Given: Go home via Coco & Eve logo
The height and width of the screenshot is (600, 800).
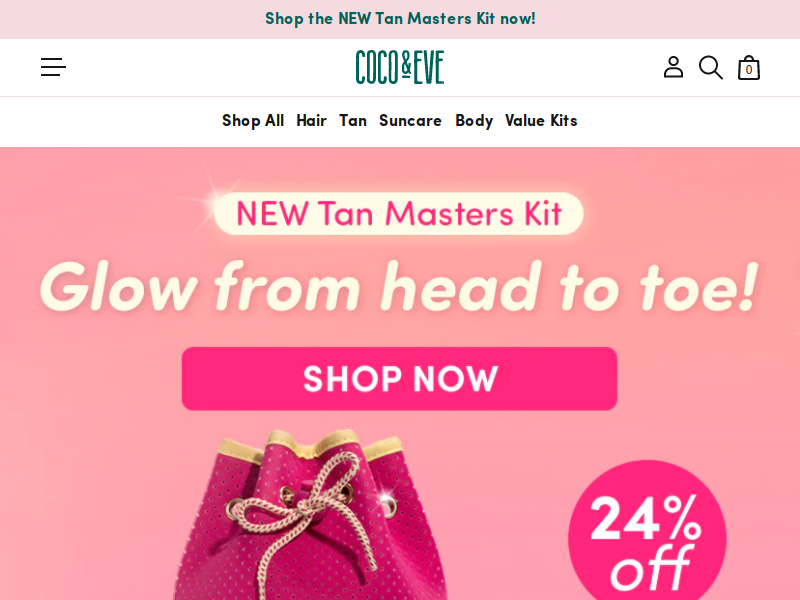Looking at the screenshot, I should coord(400,67).
